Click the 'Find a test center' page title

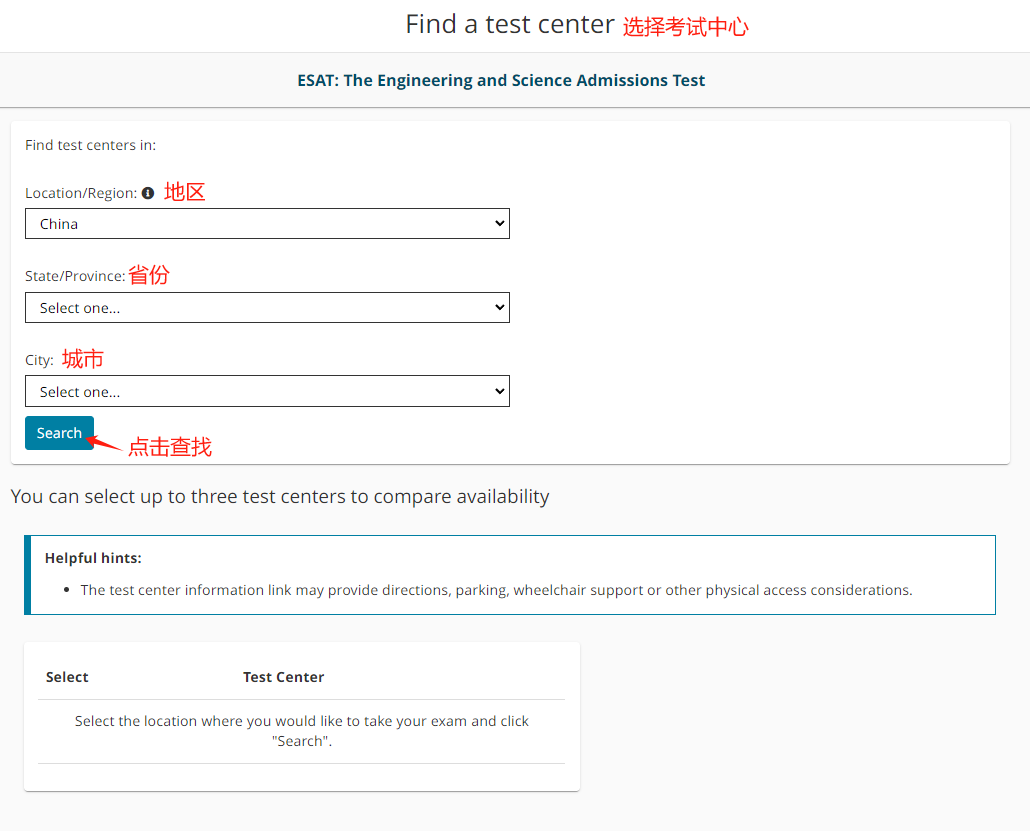pos(509,25)
